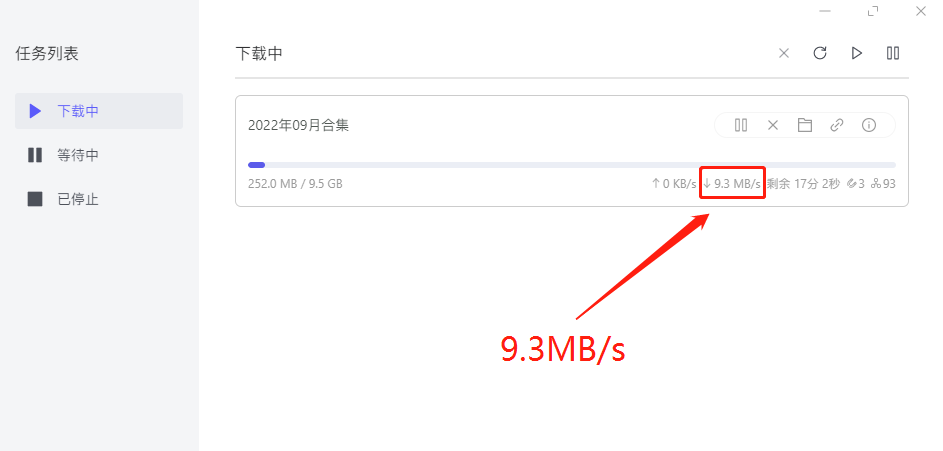Click the pause icon beside 等待中

(35, 155)
